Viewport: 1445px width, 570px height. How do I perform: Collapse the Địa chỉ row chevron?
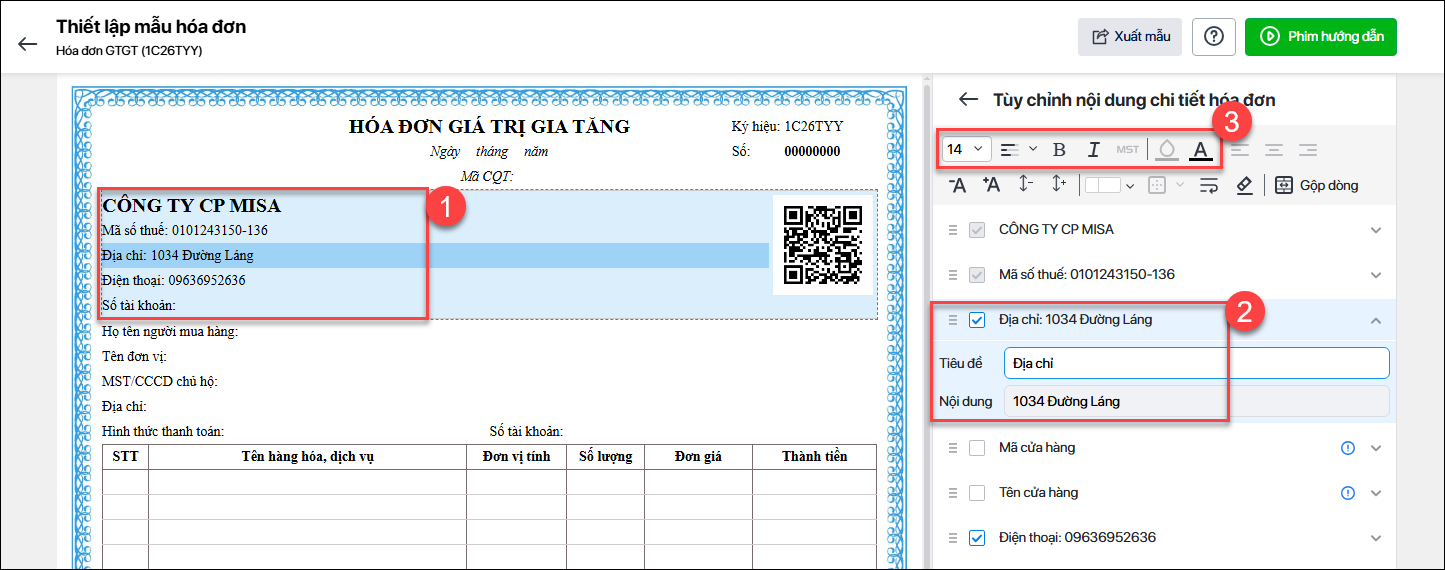coord(1376,320)
